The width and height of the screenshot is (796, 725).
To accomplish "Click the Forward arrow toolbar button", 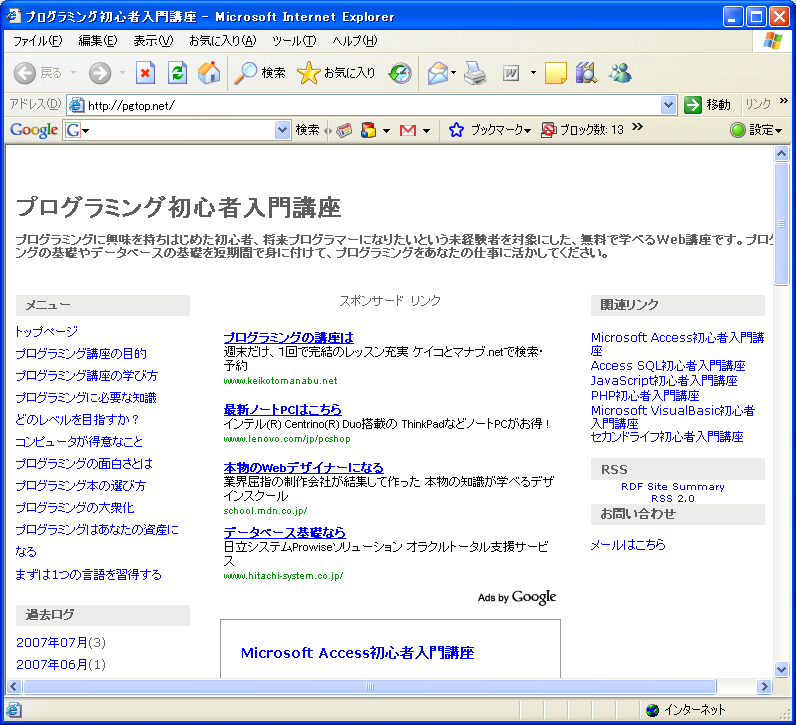I will pos(100,73).
